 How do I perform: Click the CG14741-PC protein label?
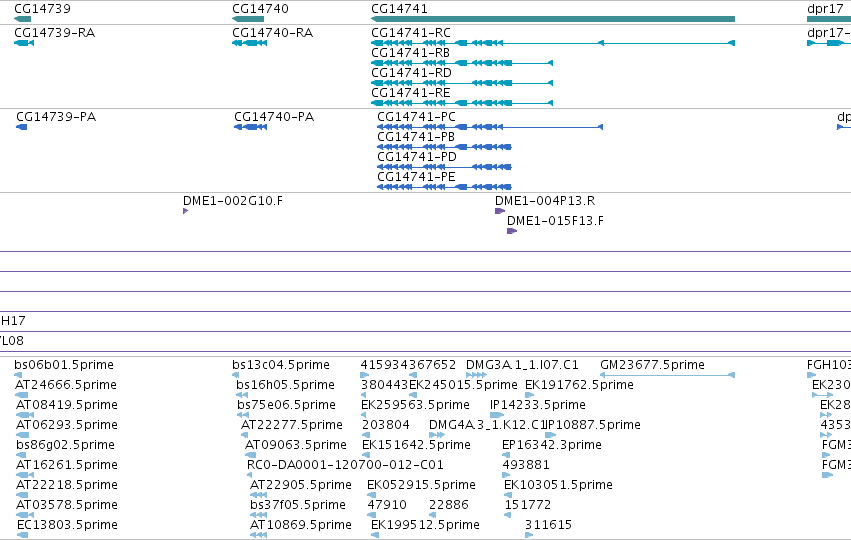point(416,117)
